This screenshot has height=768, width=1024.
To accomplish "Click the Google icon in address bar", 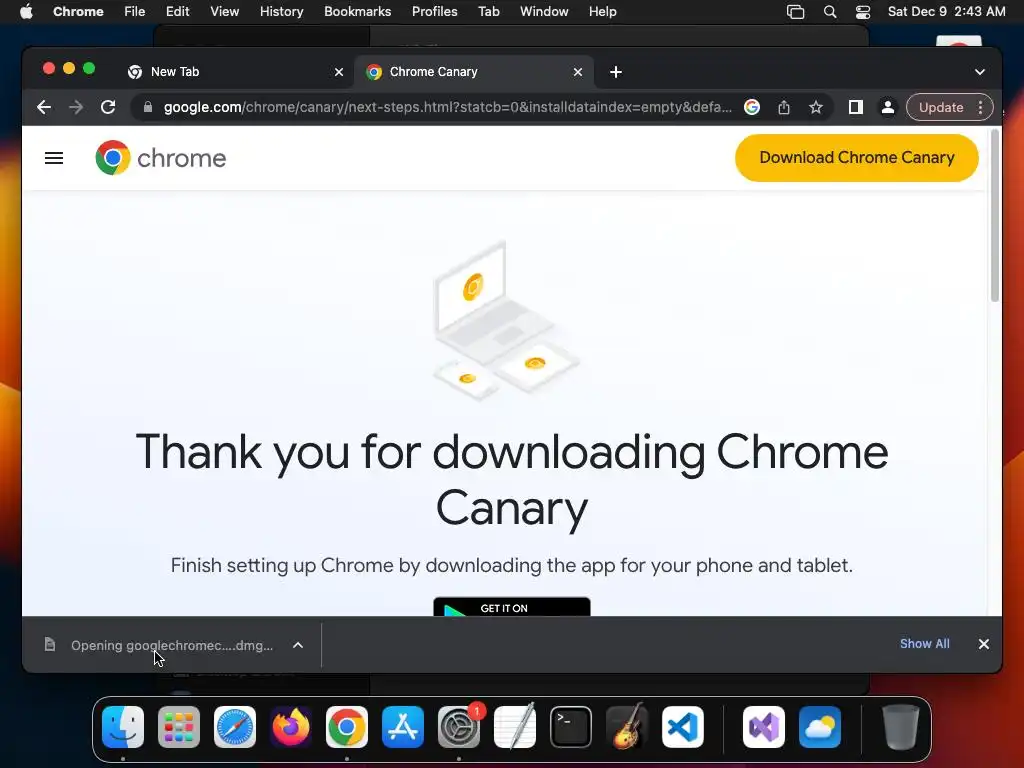I will (752, 107).
